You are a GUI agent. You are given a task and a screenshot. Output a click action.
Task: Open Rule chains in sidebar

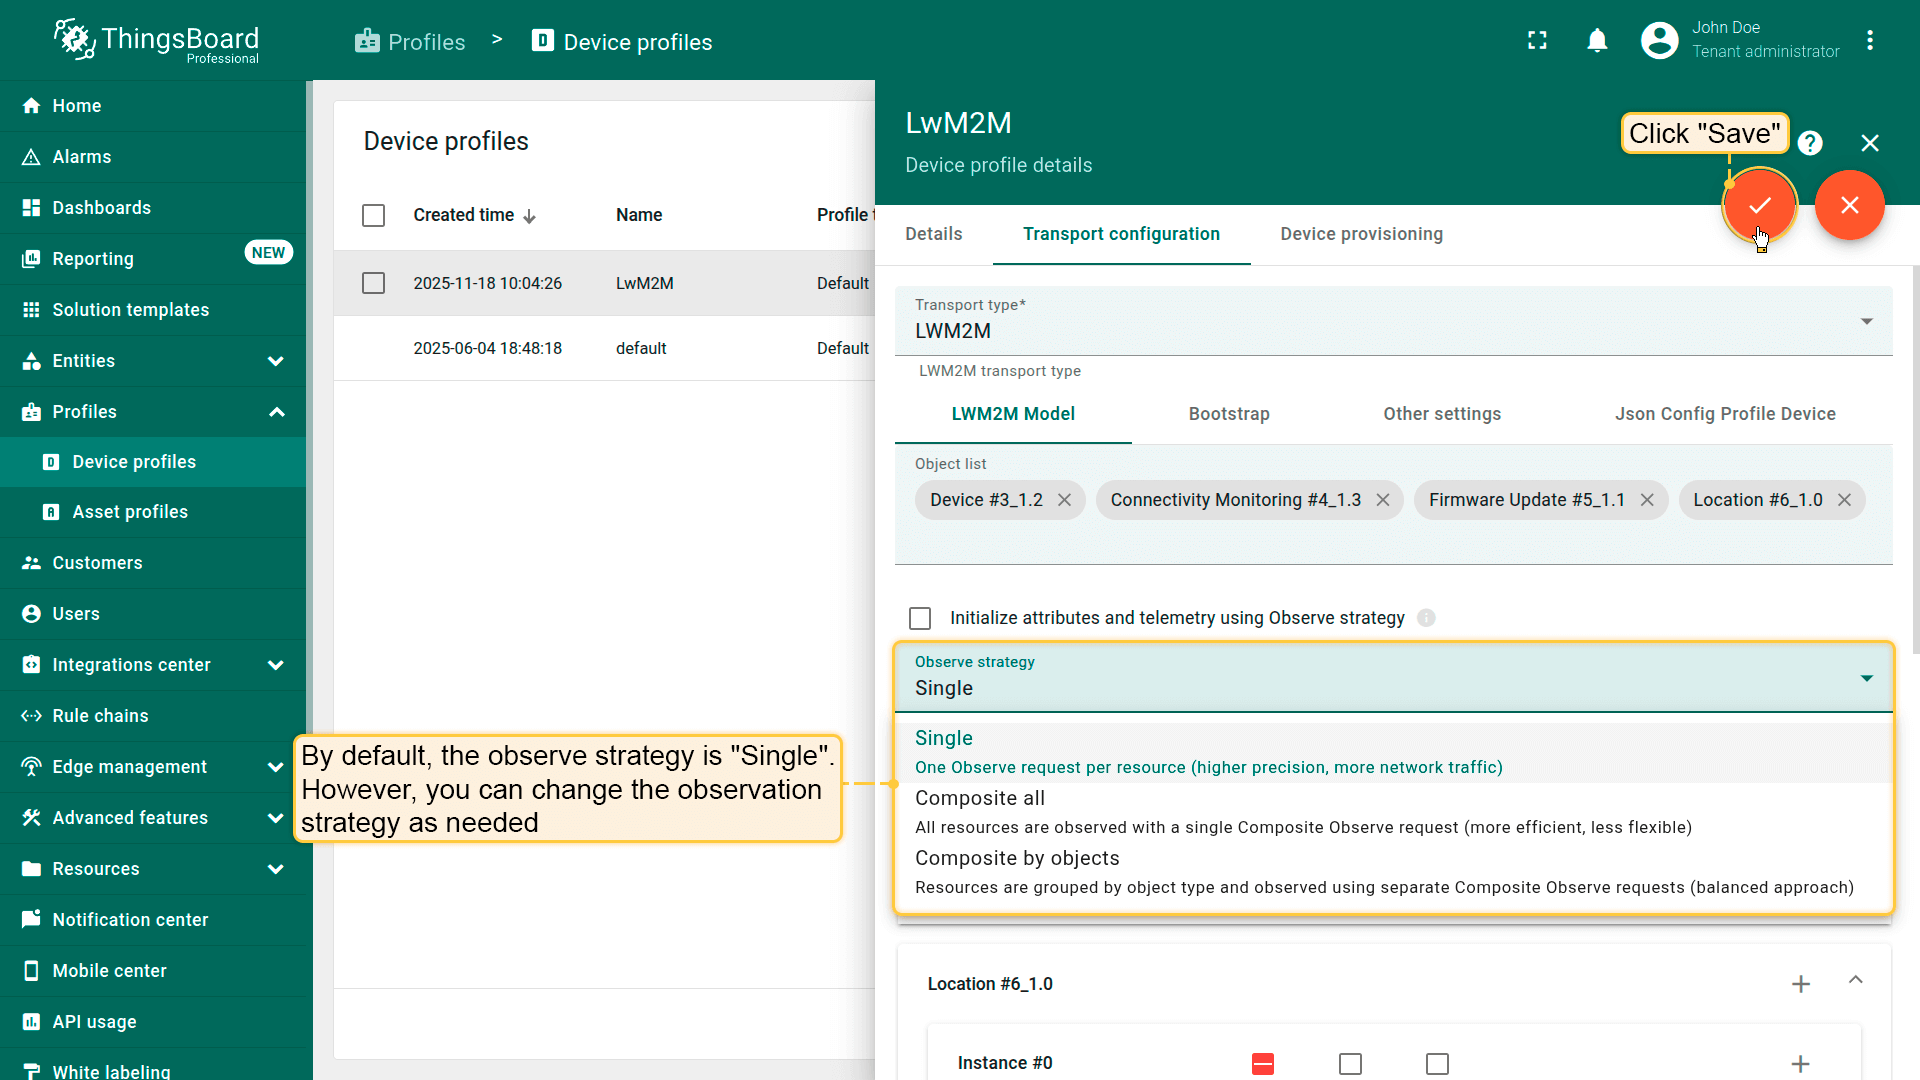tap(100, 716)
